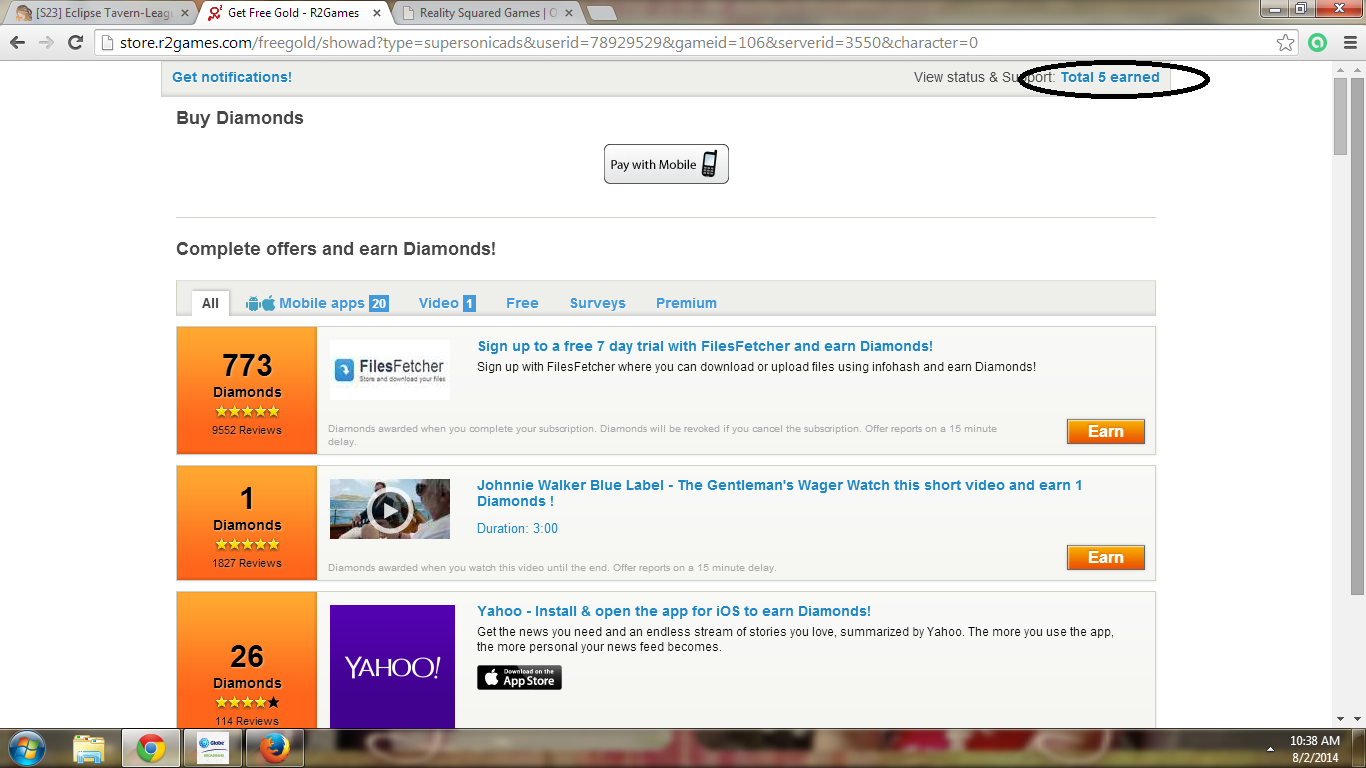This screenshot has height=768, width=1366.
Task: Play the Johnnie Walker video thumbnail
Action: 389,509
